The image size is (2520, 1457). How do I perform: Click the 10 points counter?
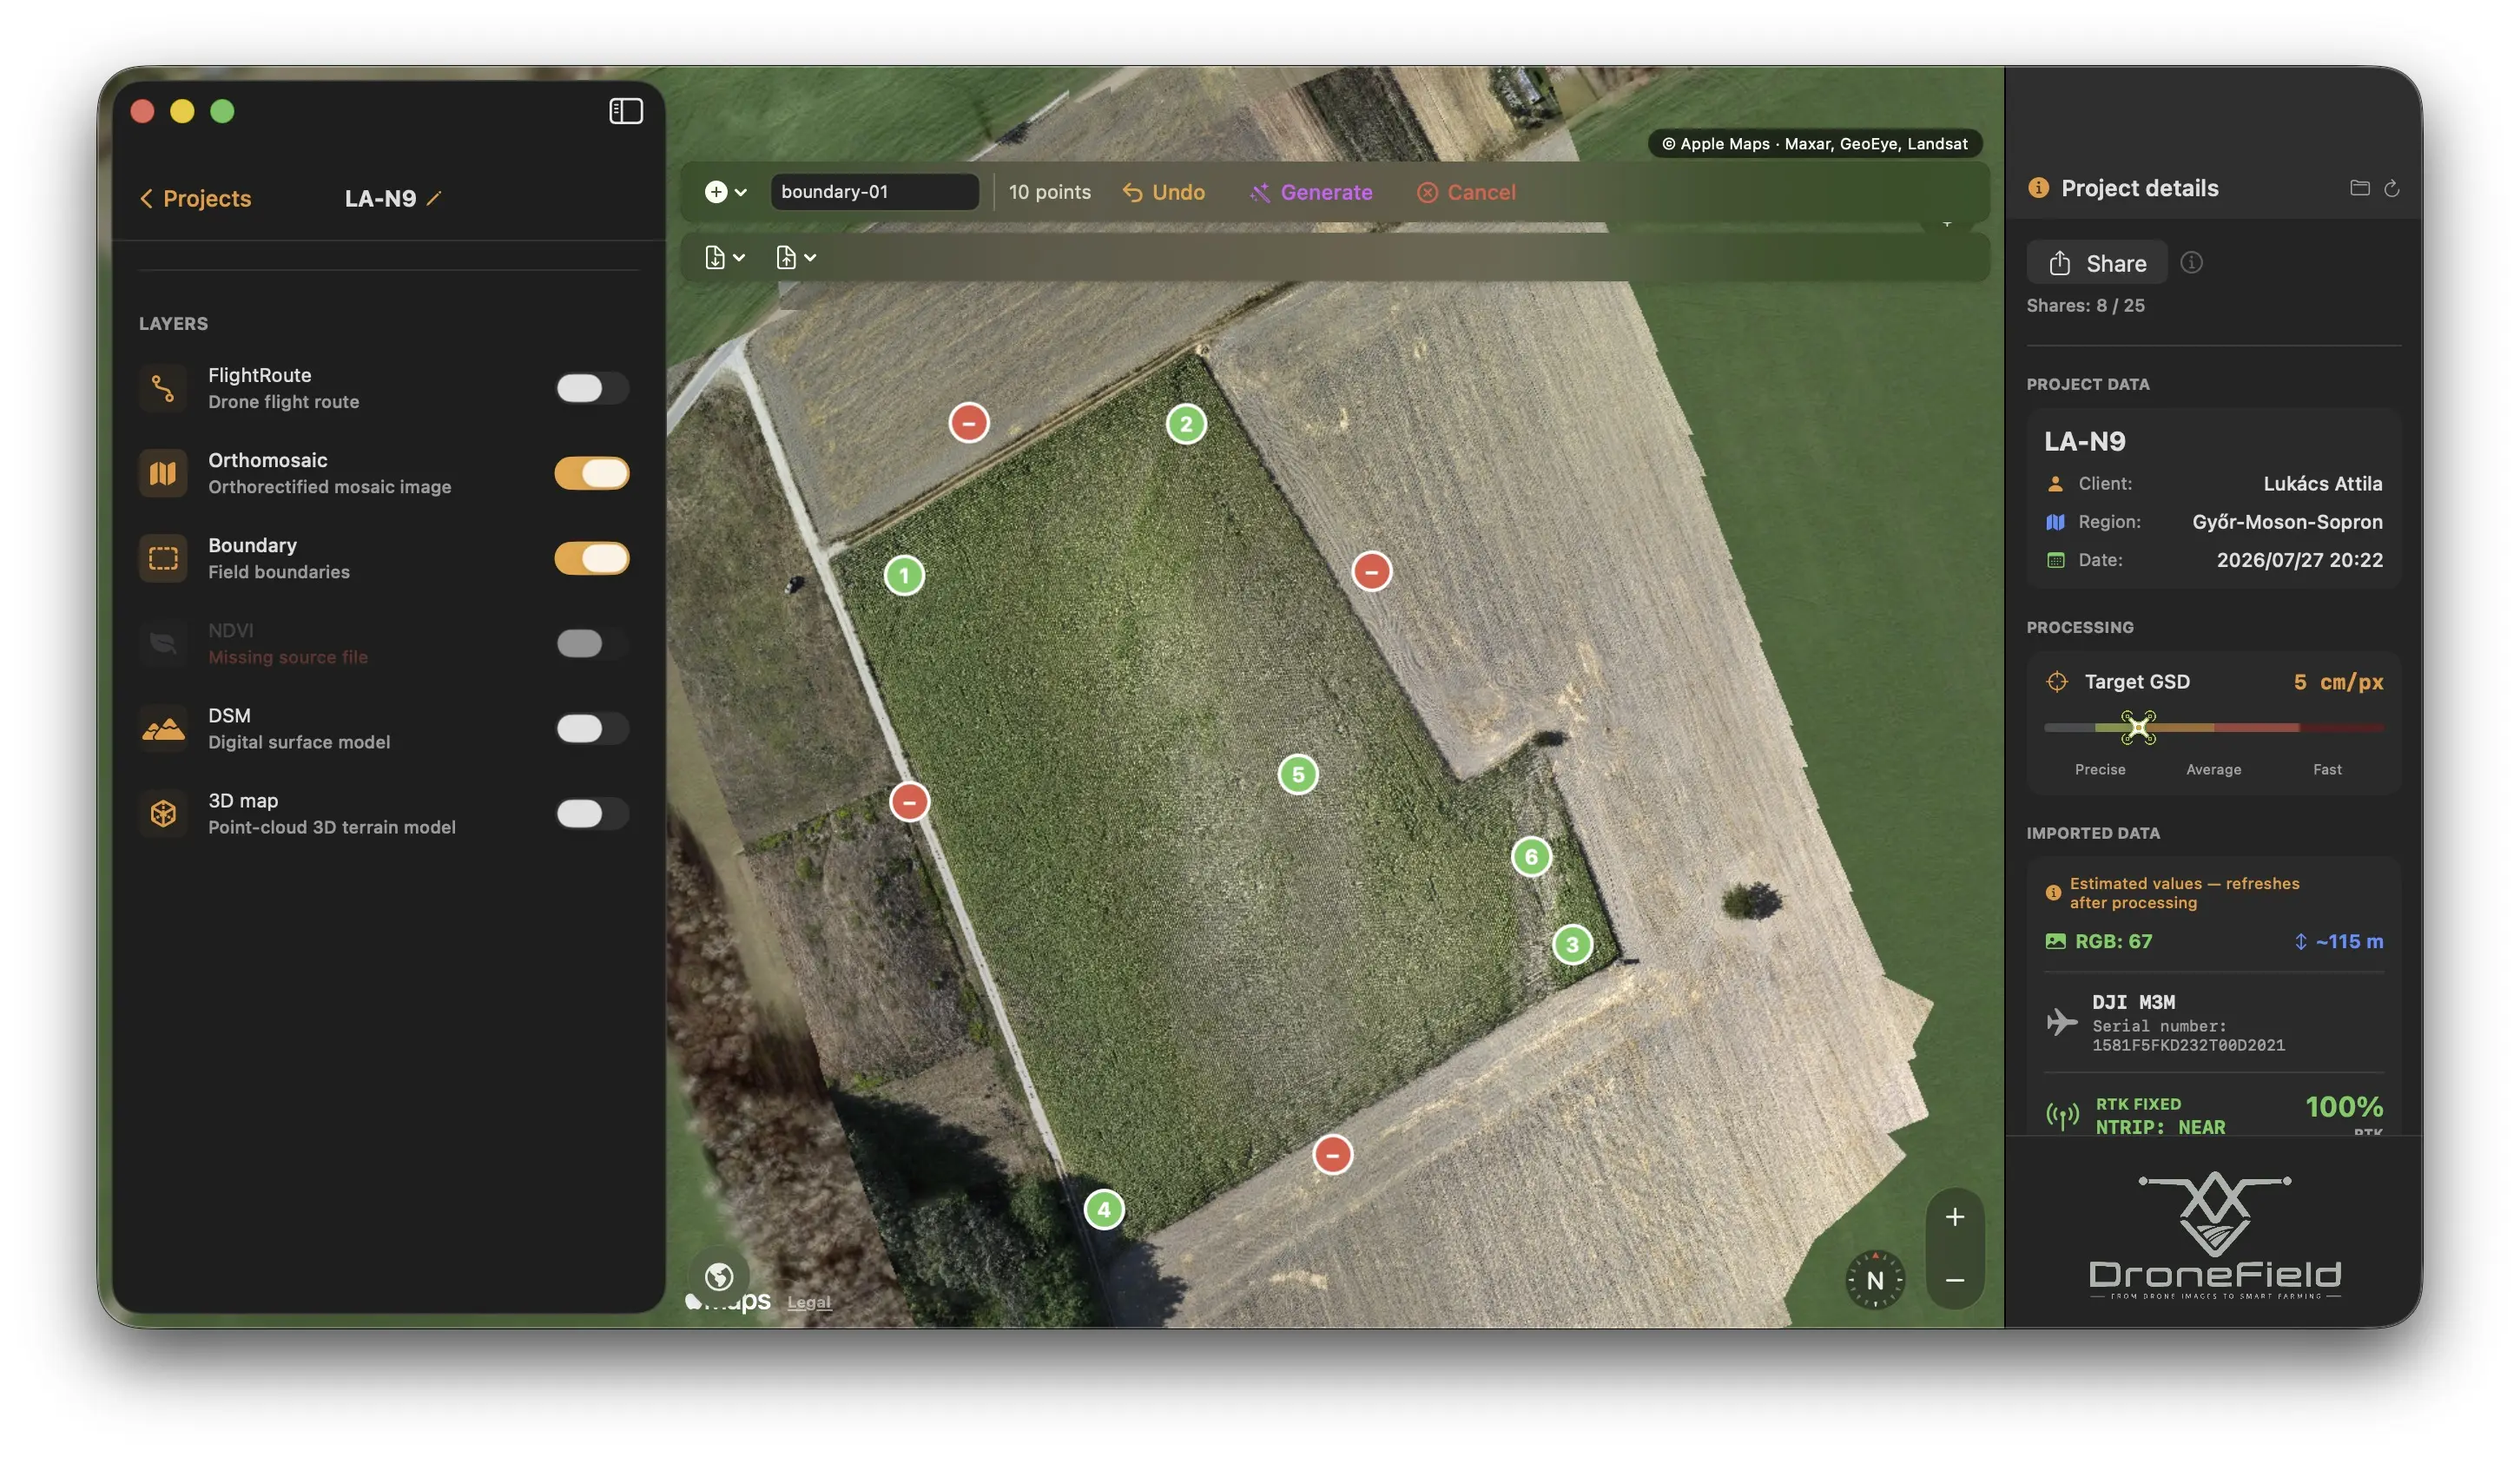point(1049,192)
